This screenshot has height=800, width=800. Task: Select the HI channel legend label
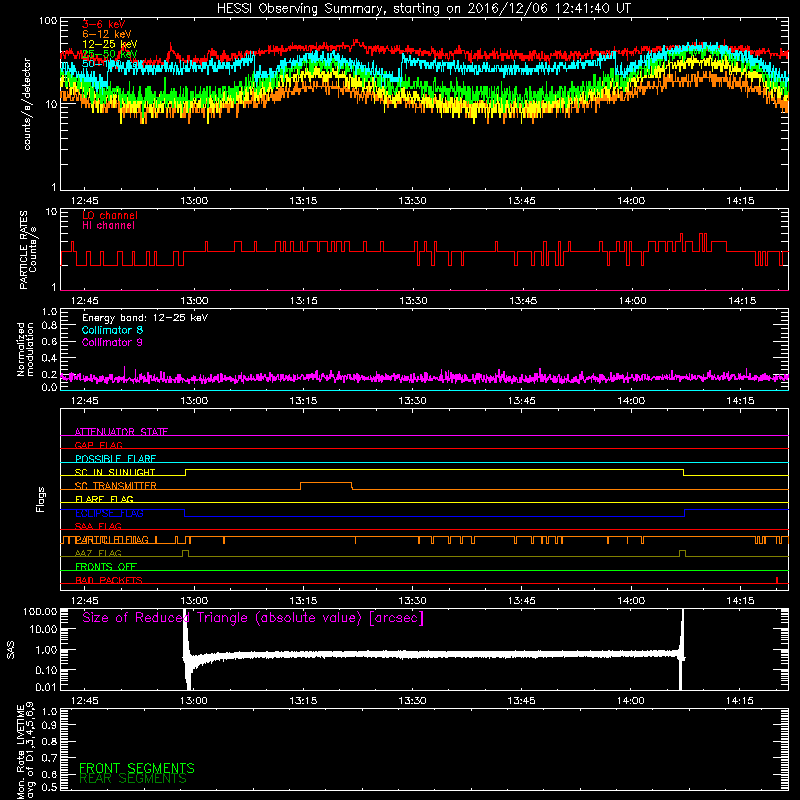[x=108, y=226]
